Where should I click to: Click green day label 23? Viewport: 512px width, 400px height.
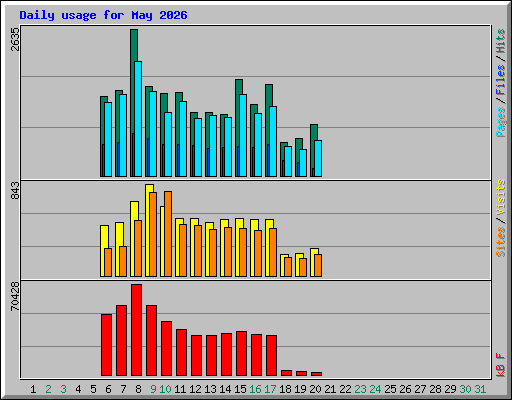[x=360, y=389]
